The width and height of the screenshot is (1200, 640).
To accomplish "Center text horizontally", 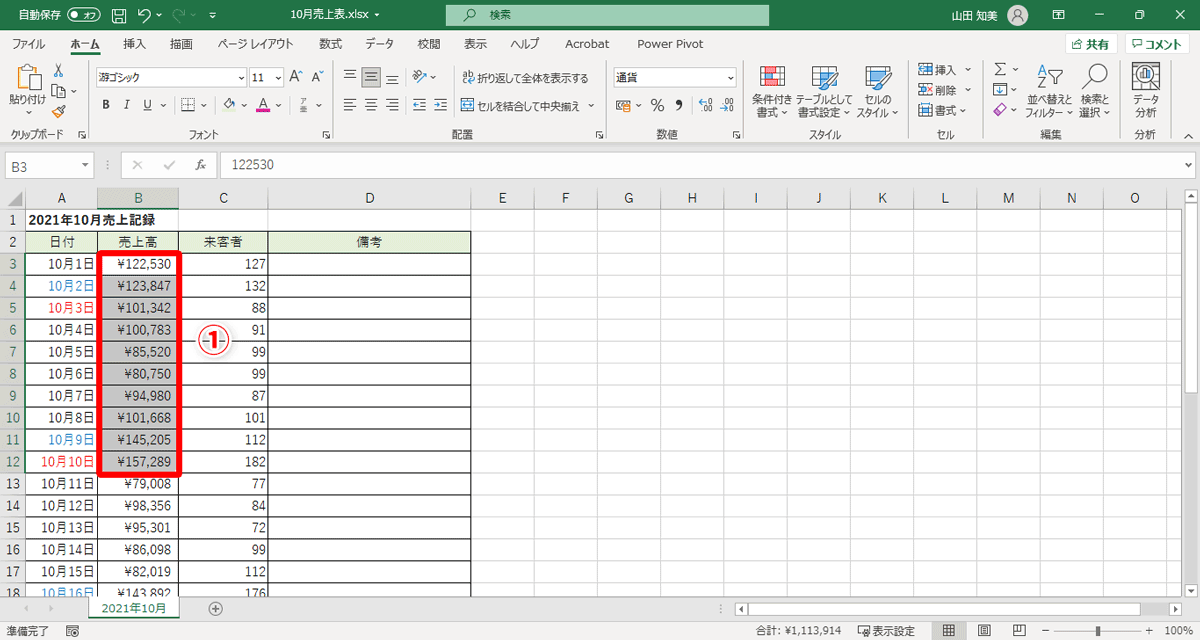I will [x=371, y=104].
